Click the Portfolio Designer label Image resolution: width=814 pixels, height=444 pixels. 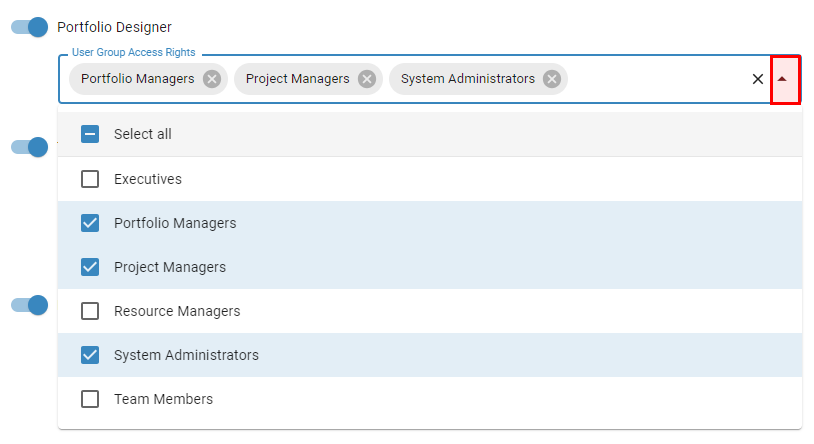click(114, 27)
